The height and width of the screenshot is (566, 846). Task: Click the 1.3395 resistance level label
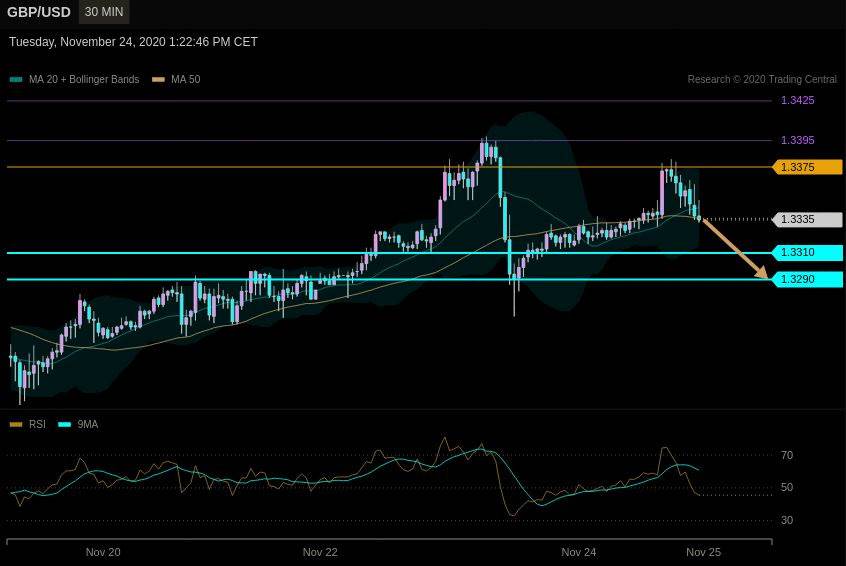(x=797, y=140)
